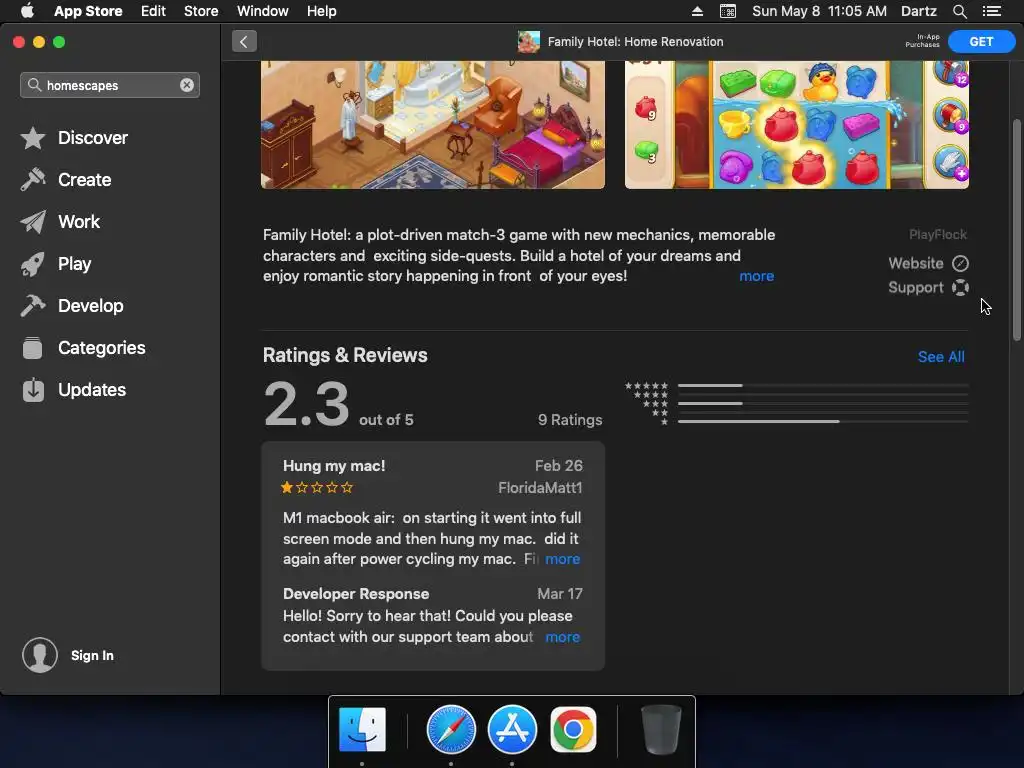Open the match-3 puzzle screenshot thumbnail
The height and width of the screenshot is (768, 1024).
click(797, 125)
